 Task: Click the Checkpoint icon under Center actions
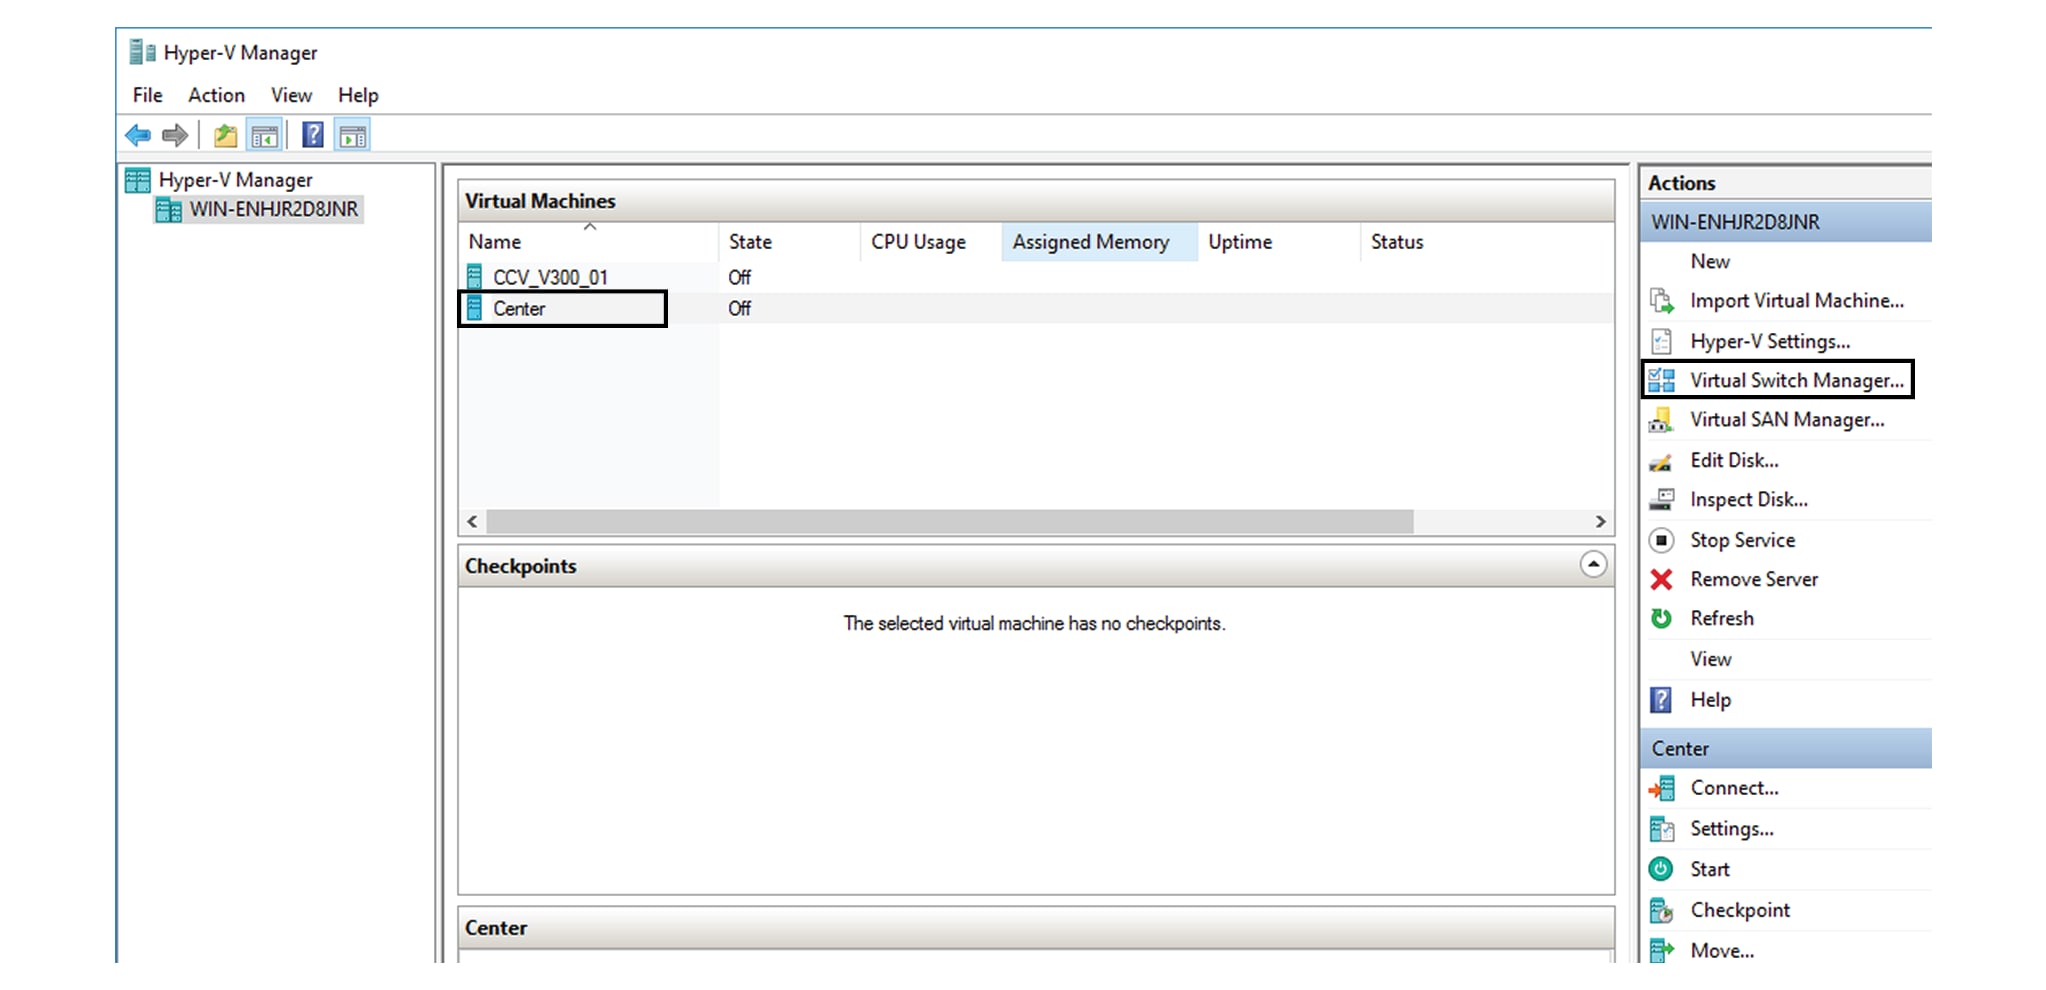[1661, 910]
